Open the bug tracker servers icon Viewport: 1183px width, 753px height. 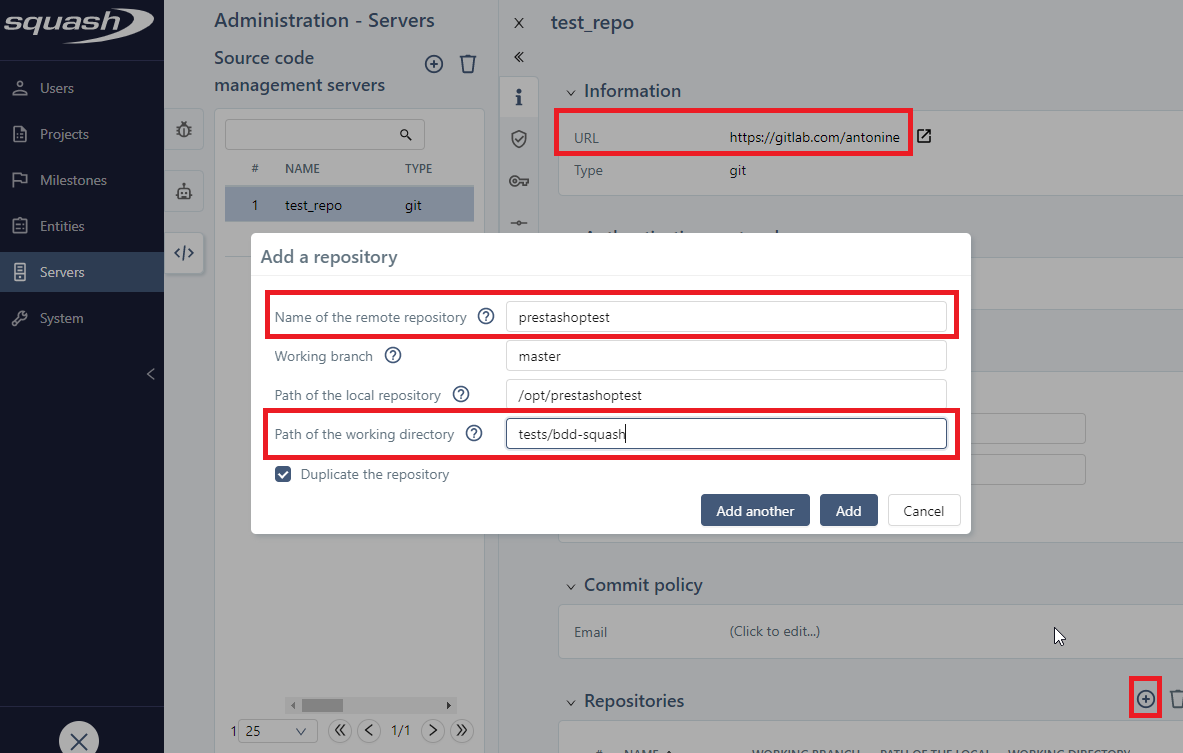click(184, 129)
